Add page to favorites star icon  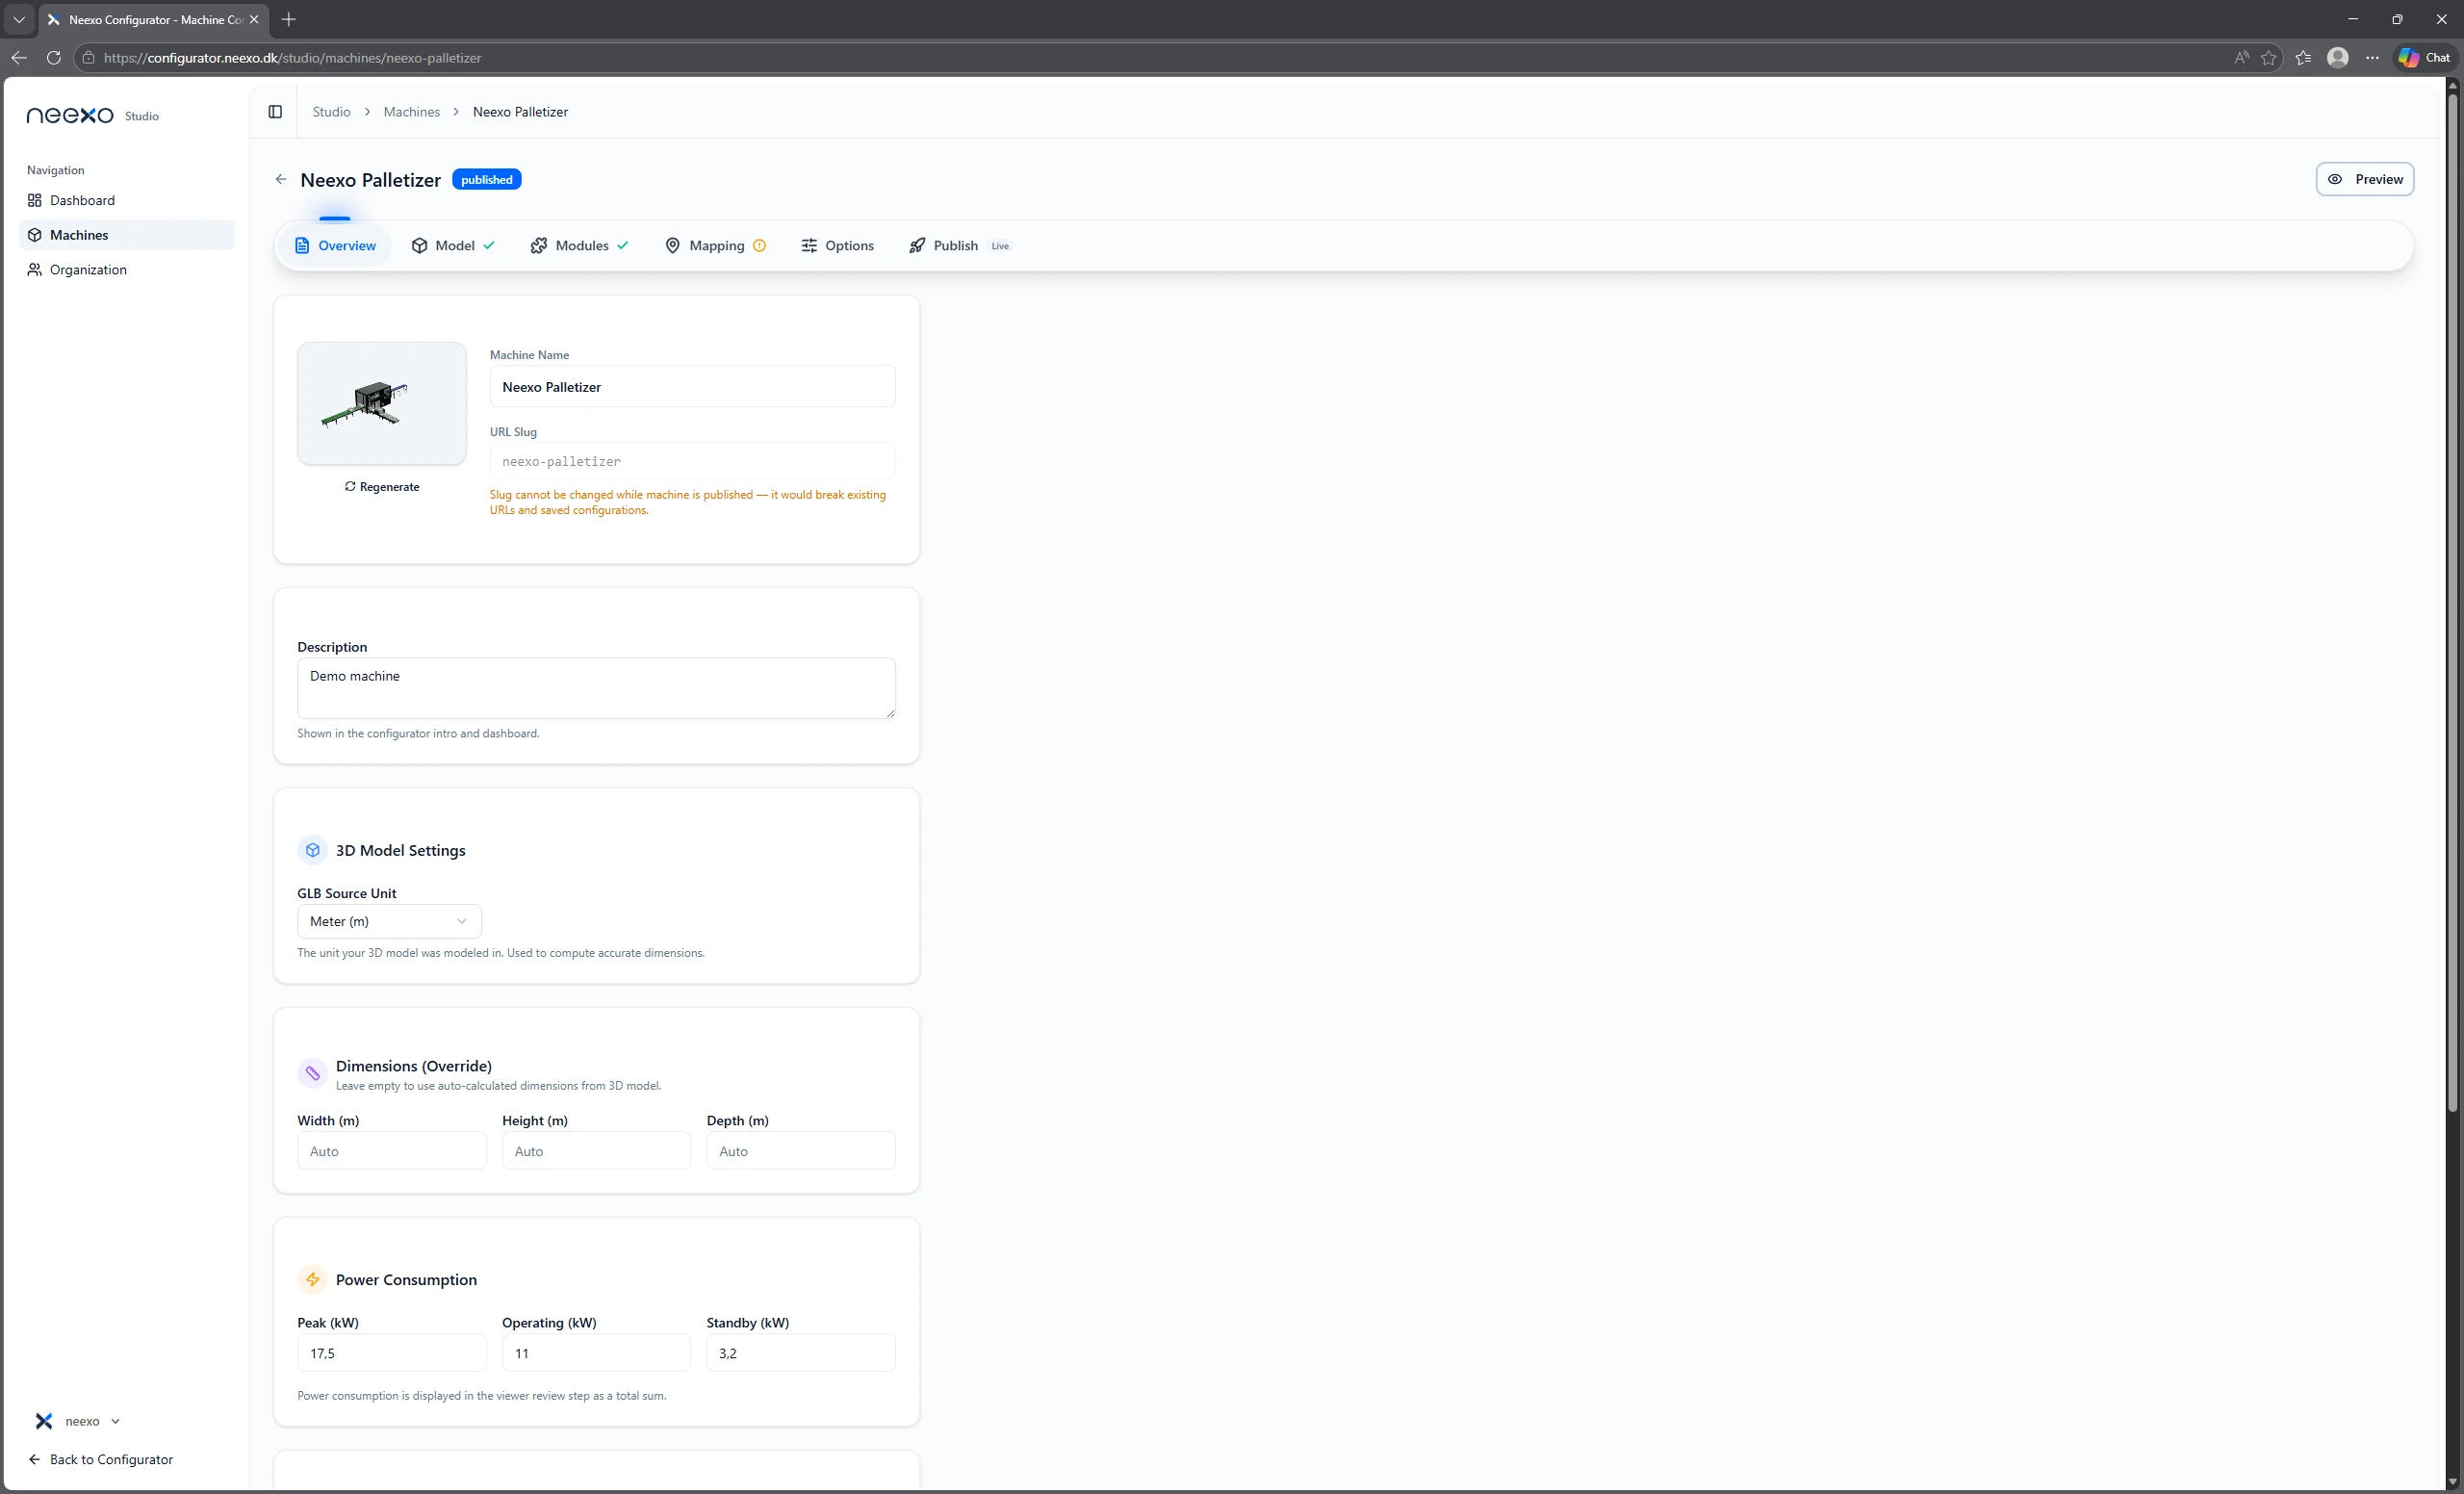(x=2269, y=58)
